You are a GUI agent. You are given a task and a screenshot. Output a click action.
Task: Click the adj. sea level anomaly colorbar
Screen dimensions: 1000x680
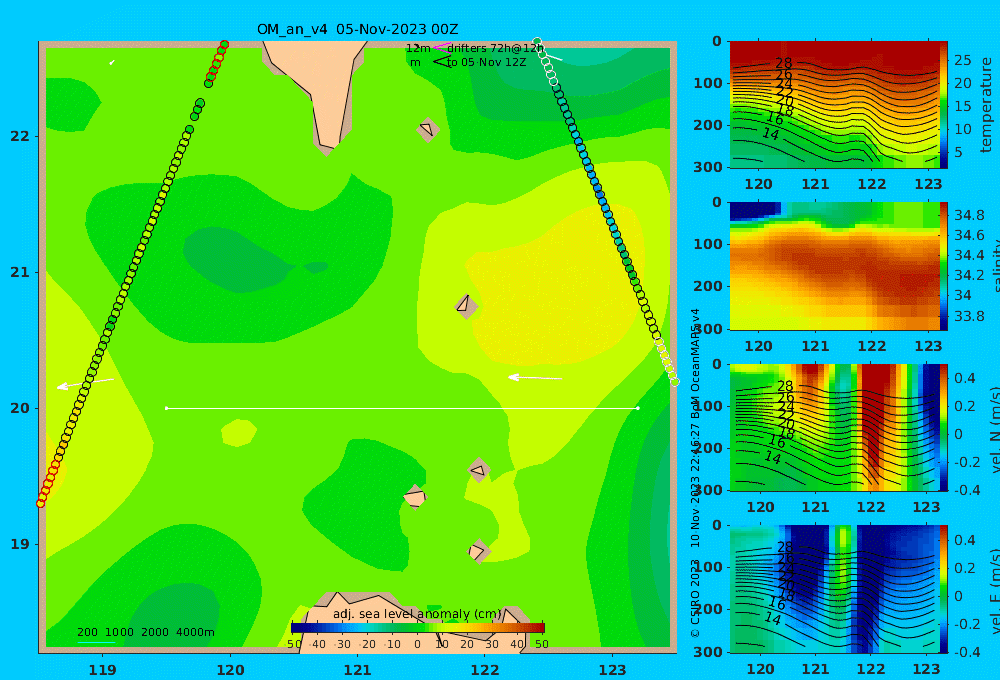tap(418, 627)
